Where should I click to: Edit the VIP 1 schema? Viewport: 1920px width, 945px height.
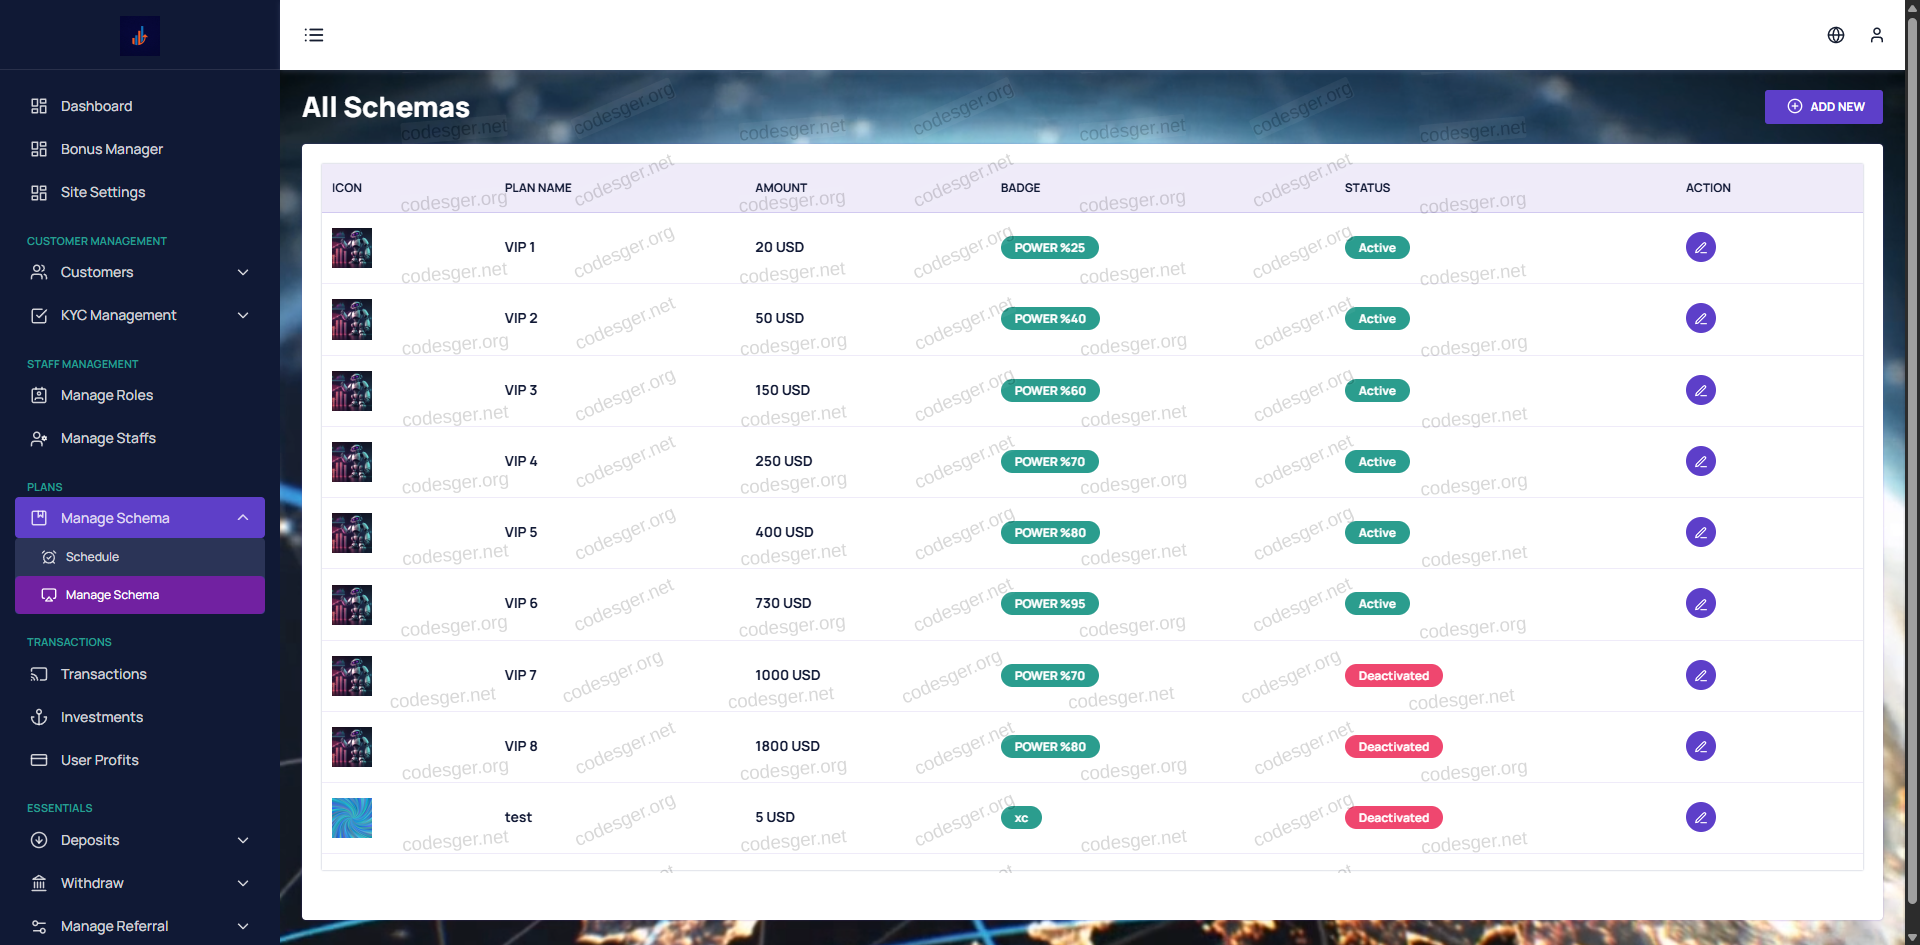pyautogui.click(x=1700, y=247)
